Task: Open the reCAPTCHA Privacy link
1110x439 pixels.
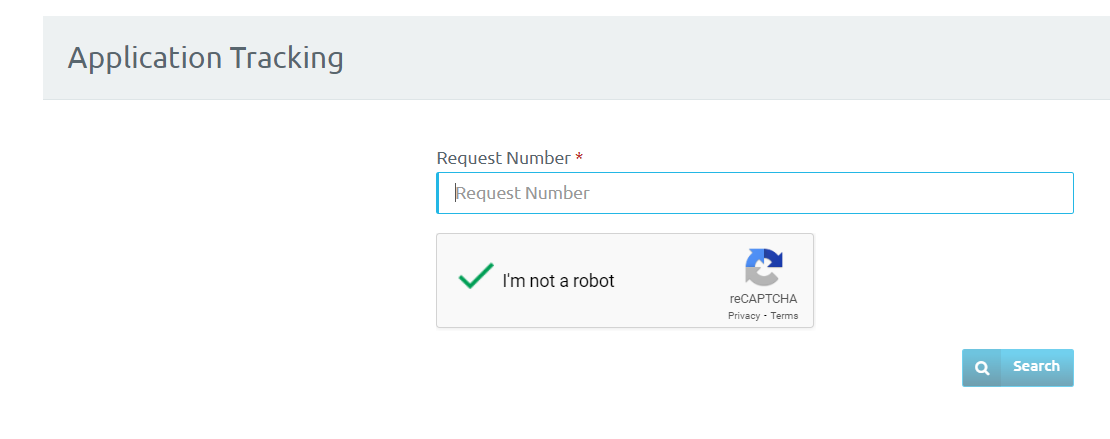Action: [743, 316]
